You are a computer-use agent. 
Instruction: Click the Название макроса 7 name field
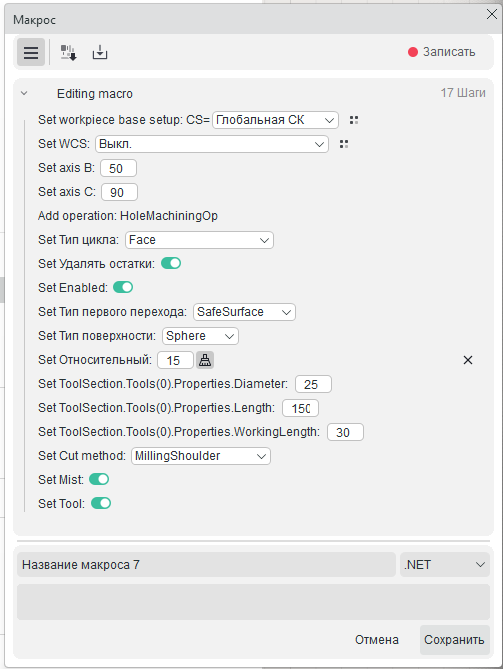pyautogui.click(x=206, y=565)
